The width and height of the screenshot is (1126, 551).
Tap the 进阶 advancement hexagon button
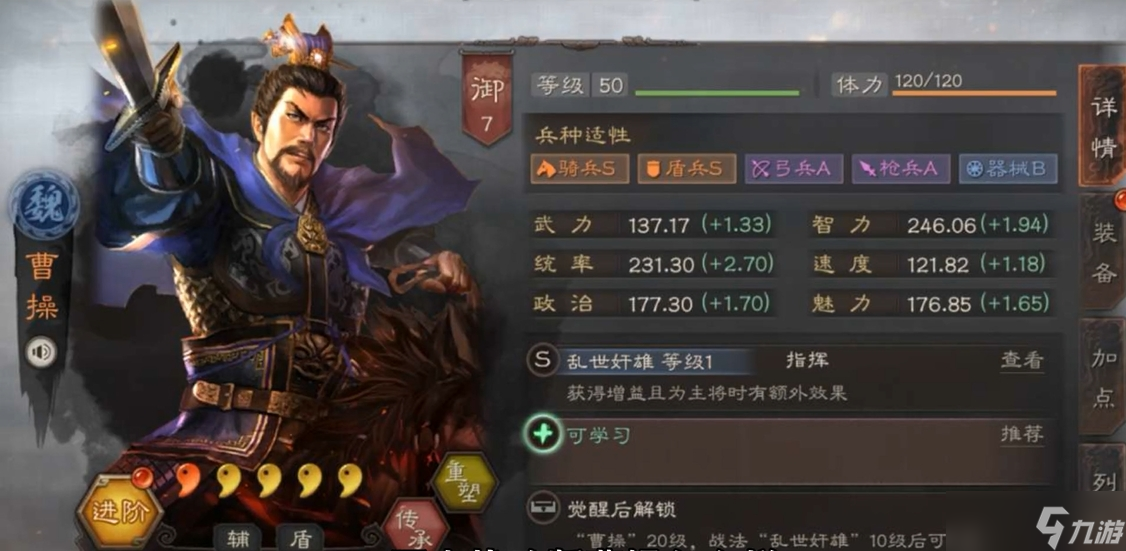tap(120, 511)
